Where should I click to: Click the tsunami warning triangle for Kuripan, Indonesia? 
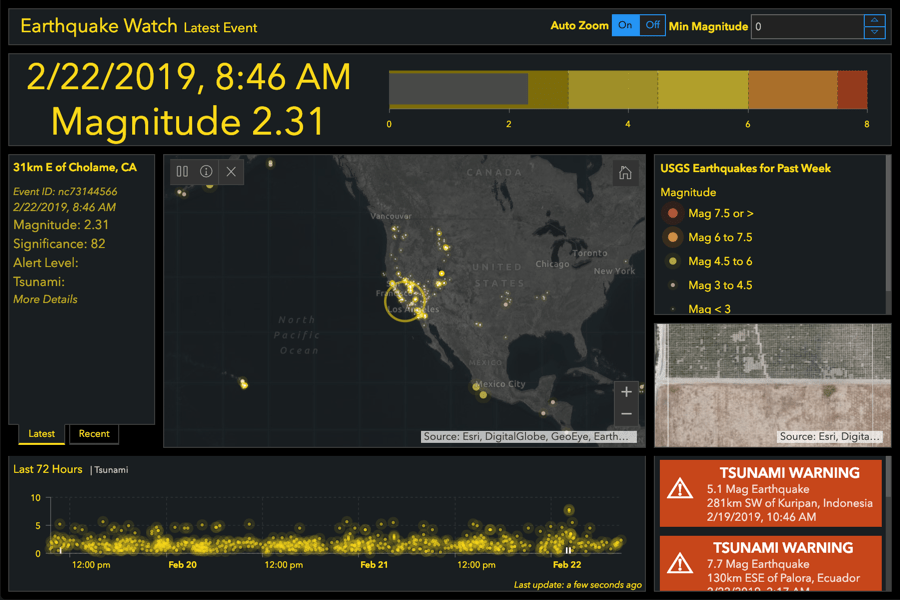tap(681, 489)
